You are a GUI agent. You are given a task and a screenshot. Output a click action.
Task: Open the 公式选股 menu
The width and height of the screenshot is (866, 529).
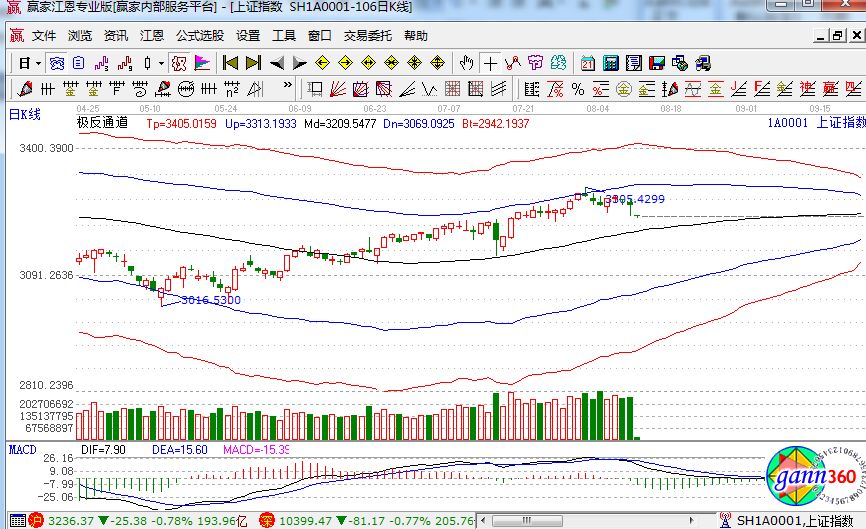point(200,36)
